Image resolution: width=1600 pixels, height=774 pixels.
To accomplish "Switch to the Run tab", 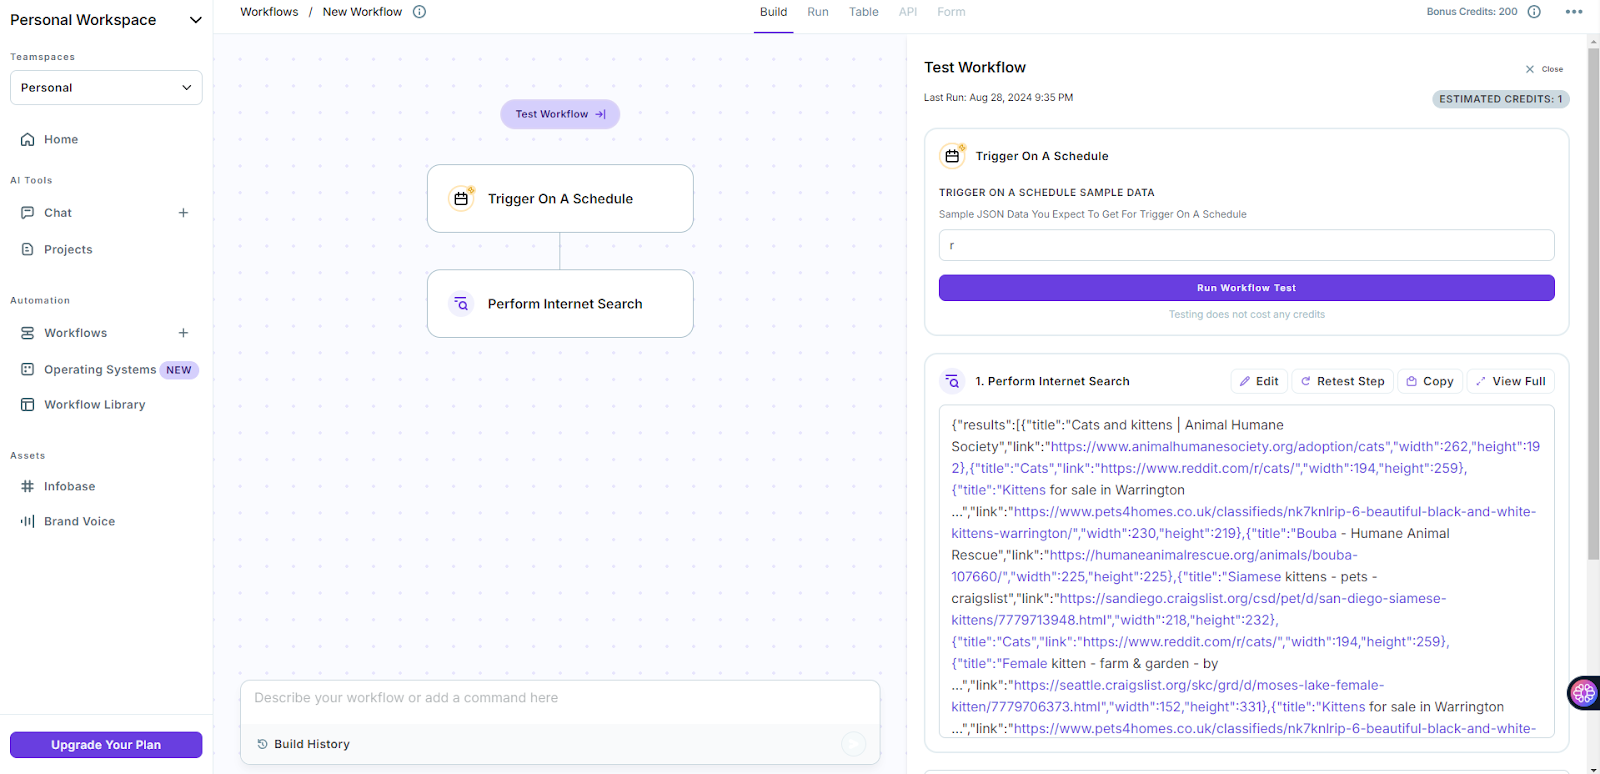I will (818, 12).
